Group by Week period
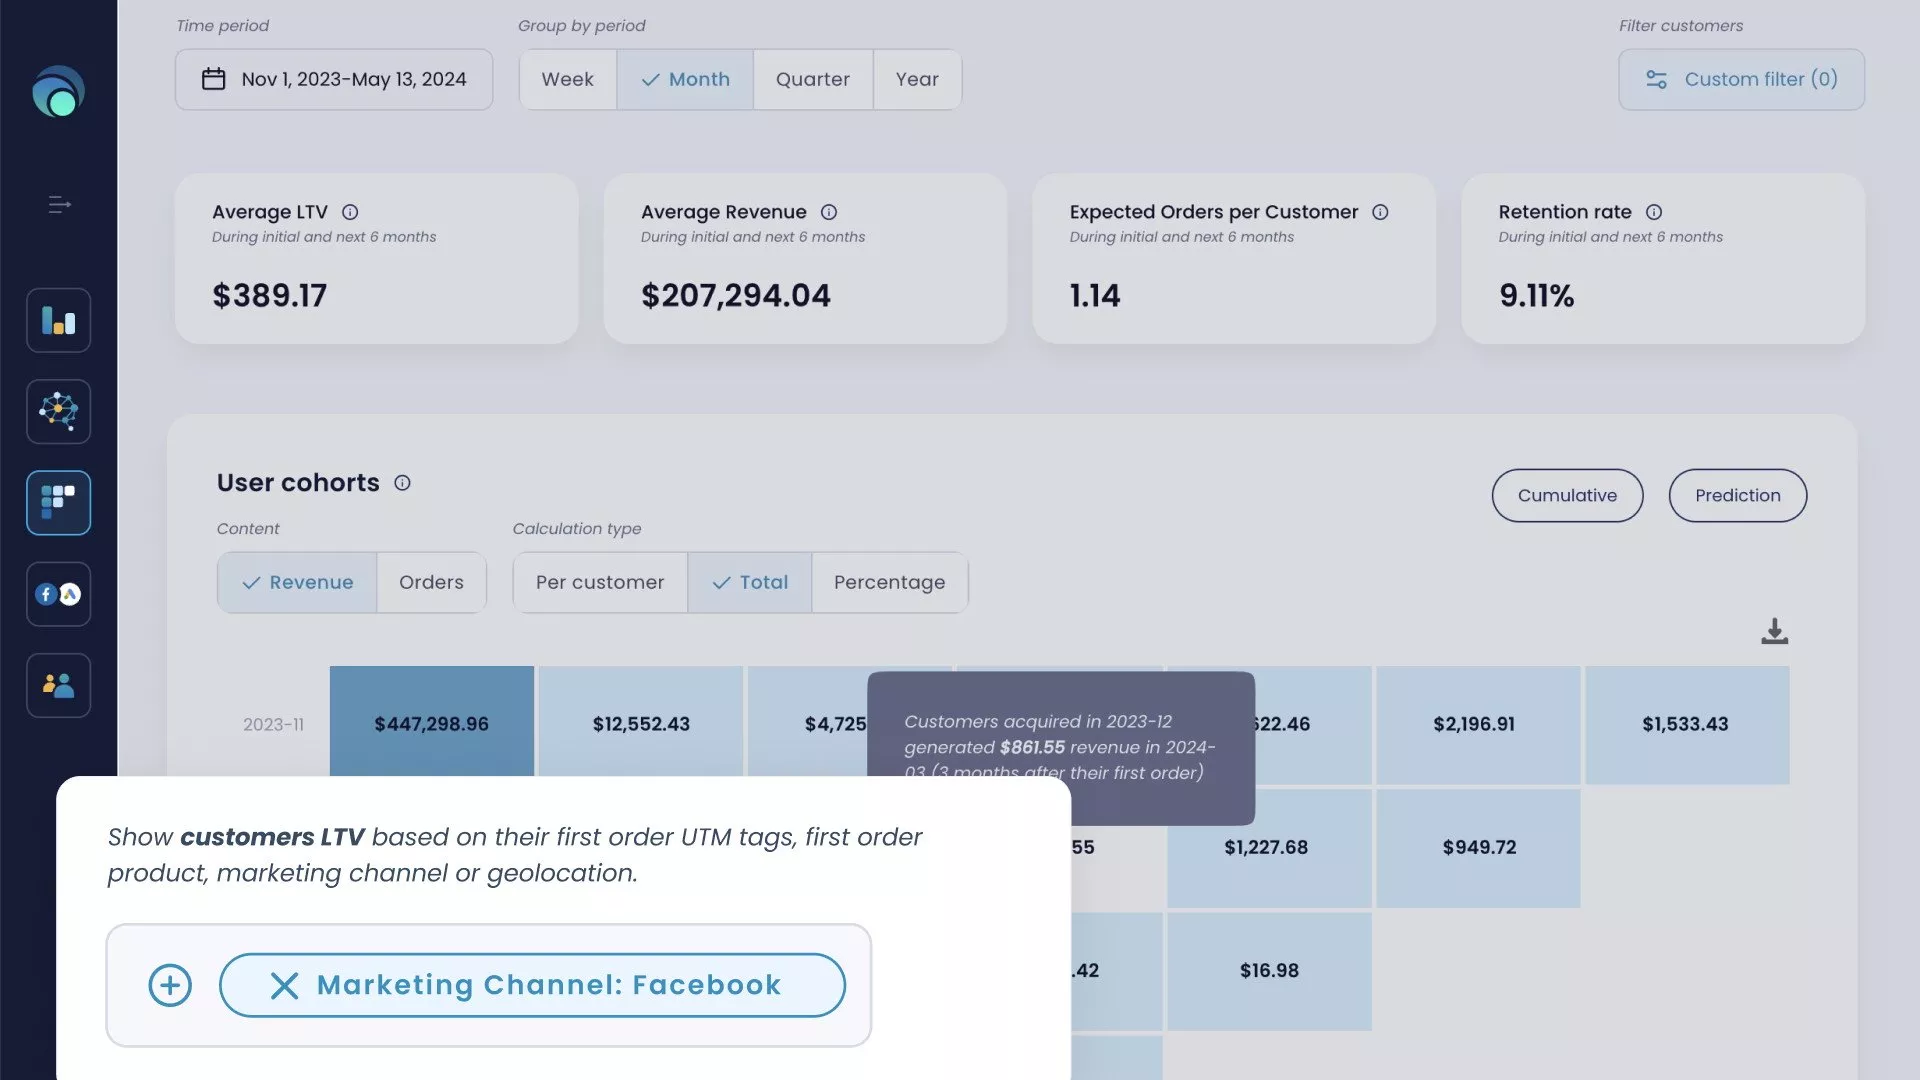1920x1080 pixels. tap(567, 79)
